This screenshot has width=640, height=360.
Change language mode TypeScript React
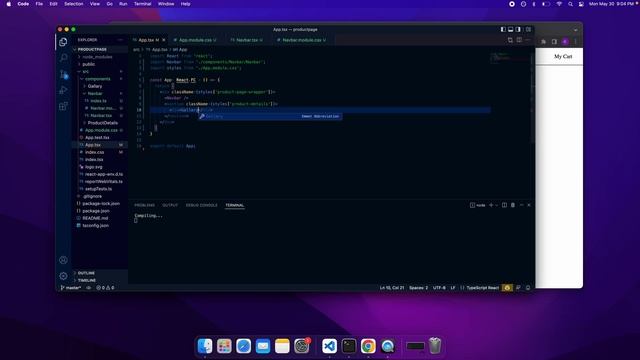(482, 288)
